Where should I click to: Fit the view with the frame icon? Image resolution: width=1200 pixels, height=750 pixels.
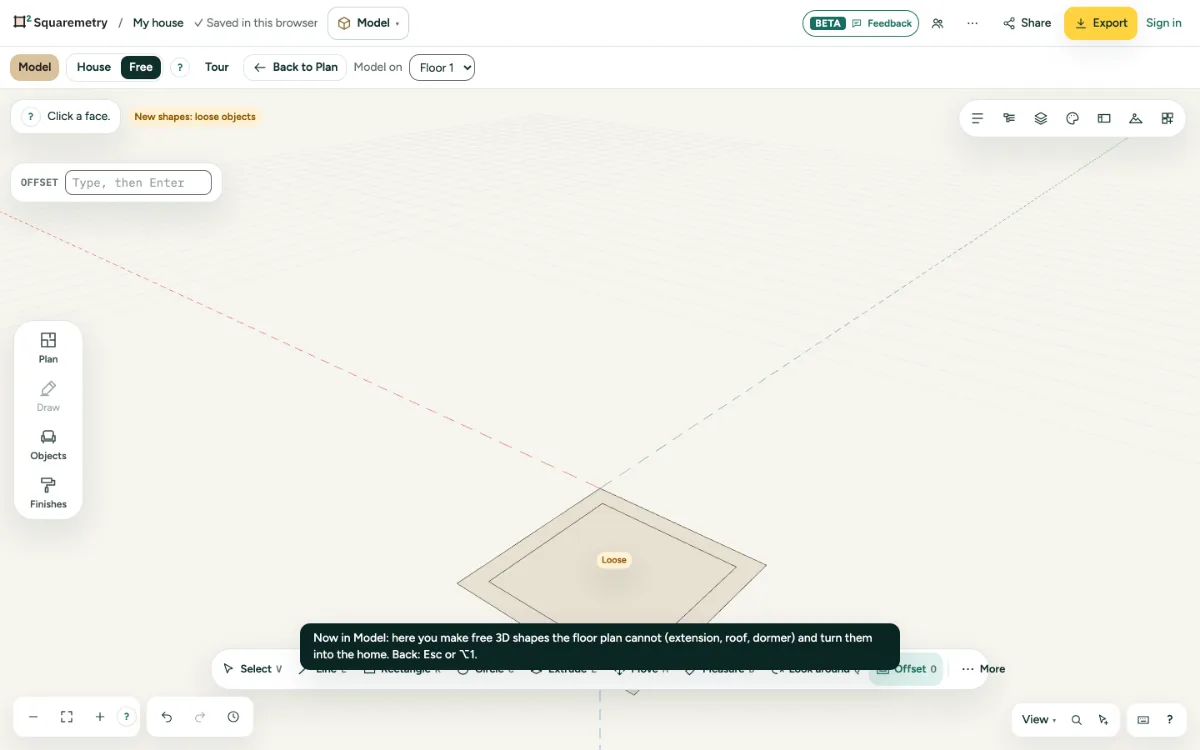click(67, 717)
